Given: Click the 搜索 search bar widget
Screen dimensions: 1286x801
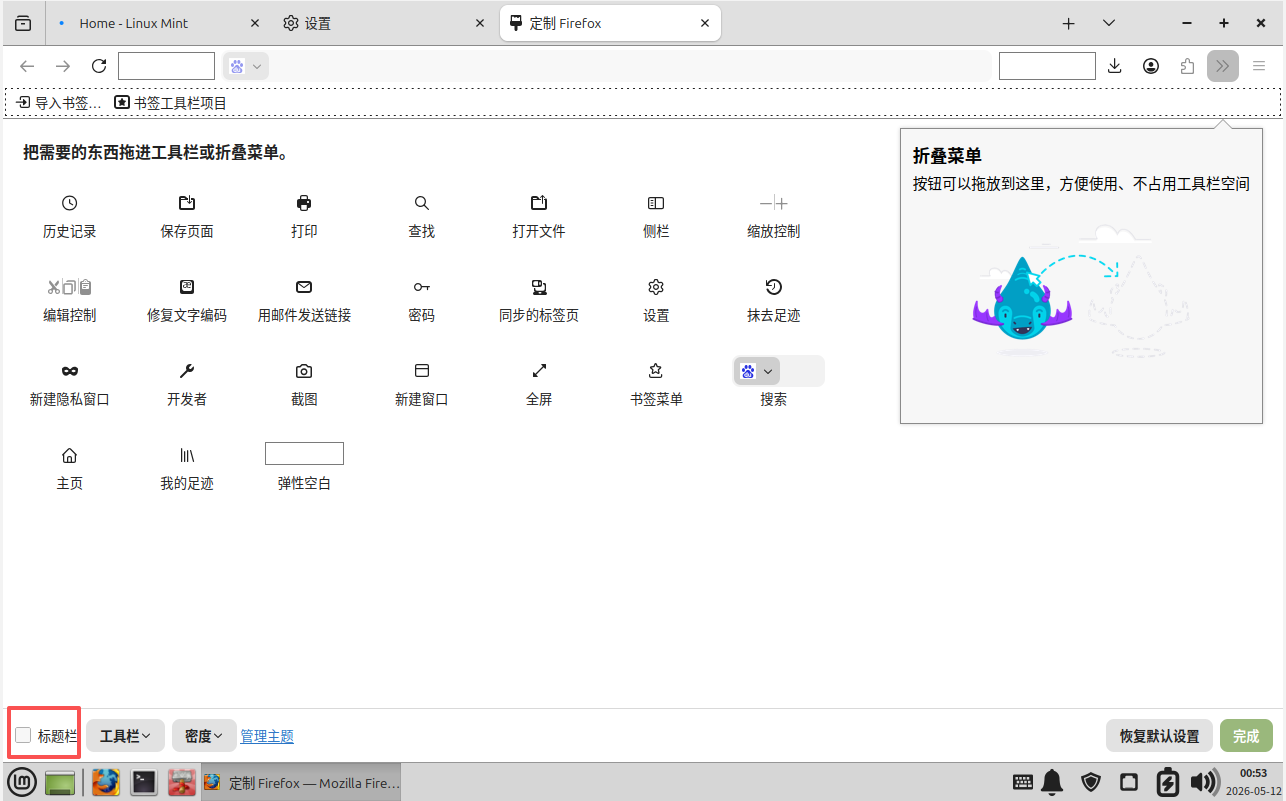Looking at the screenshot, I should [x=779, y=371].
